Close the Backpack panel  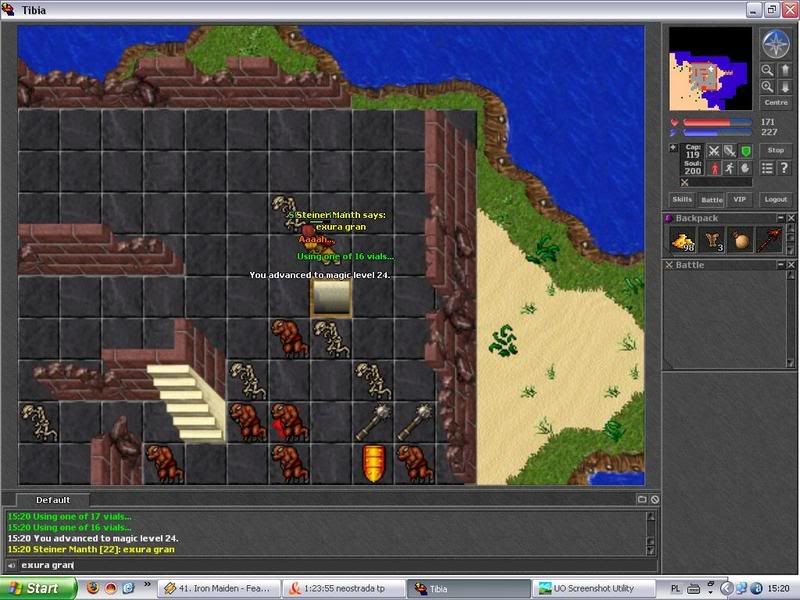pyautogui.click(x=791, y=218)
